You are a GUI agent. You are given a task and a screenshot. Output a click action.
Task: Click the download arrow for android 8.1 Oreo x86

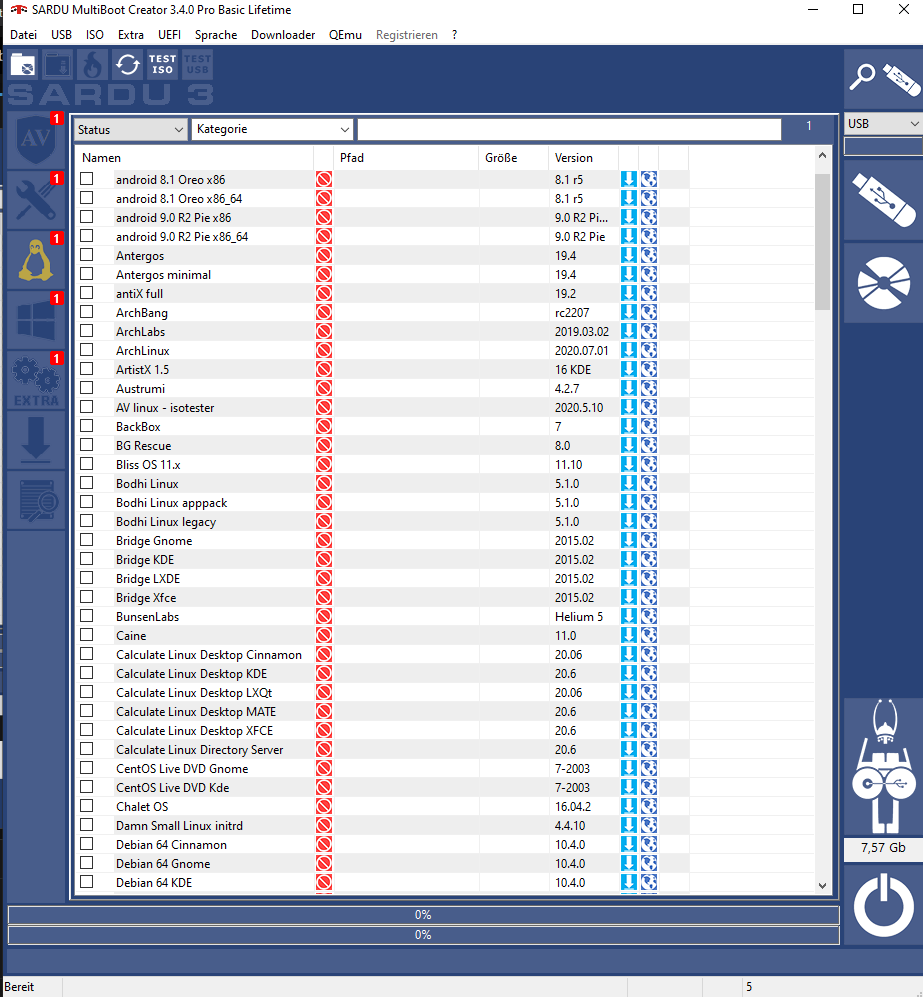click(x=629, y=179)
